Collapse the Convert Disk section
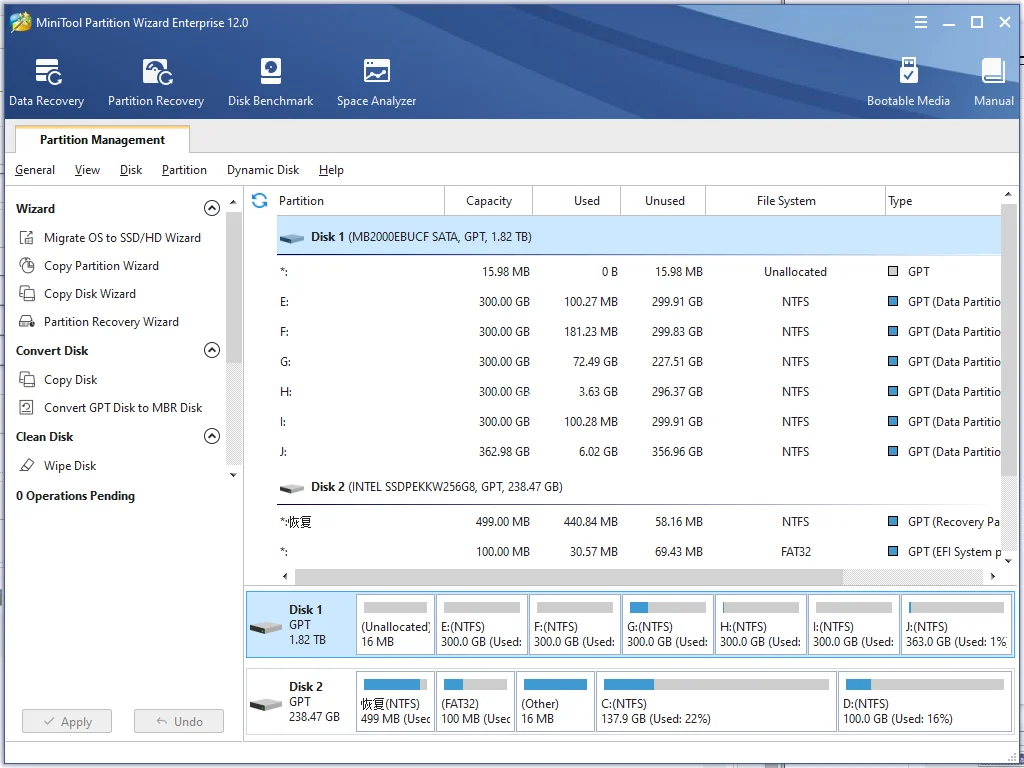This screenshot has width=1024, height=768. coord(211,350)
